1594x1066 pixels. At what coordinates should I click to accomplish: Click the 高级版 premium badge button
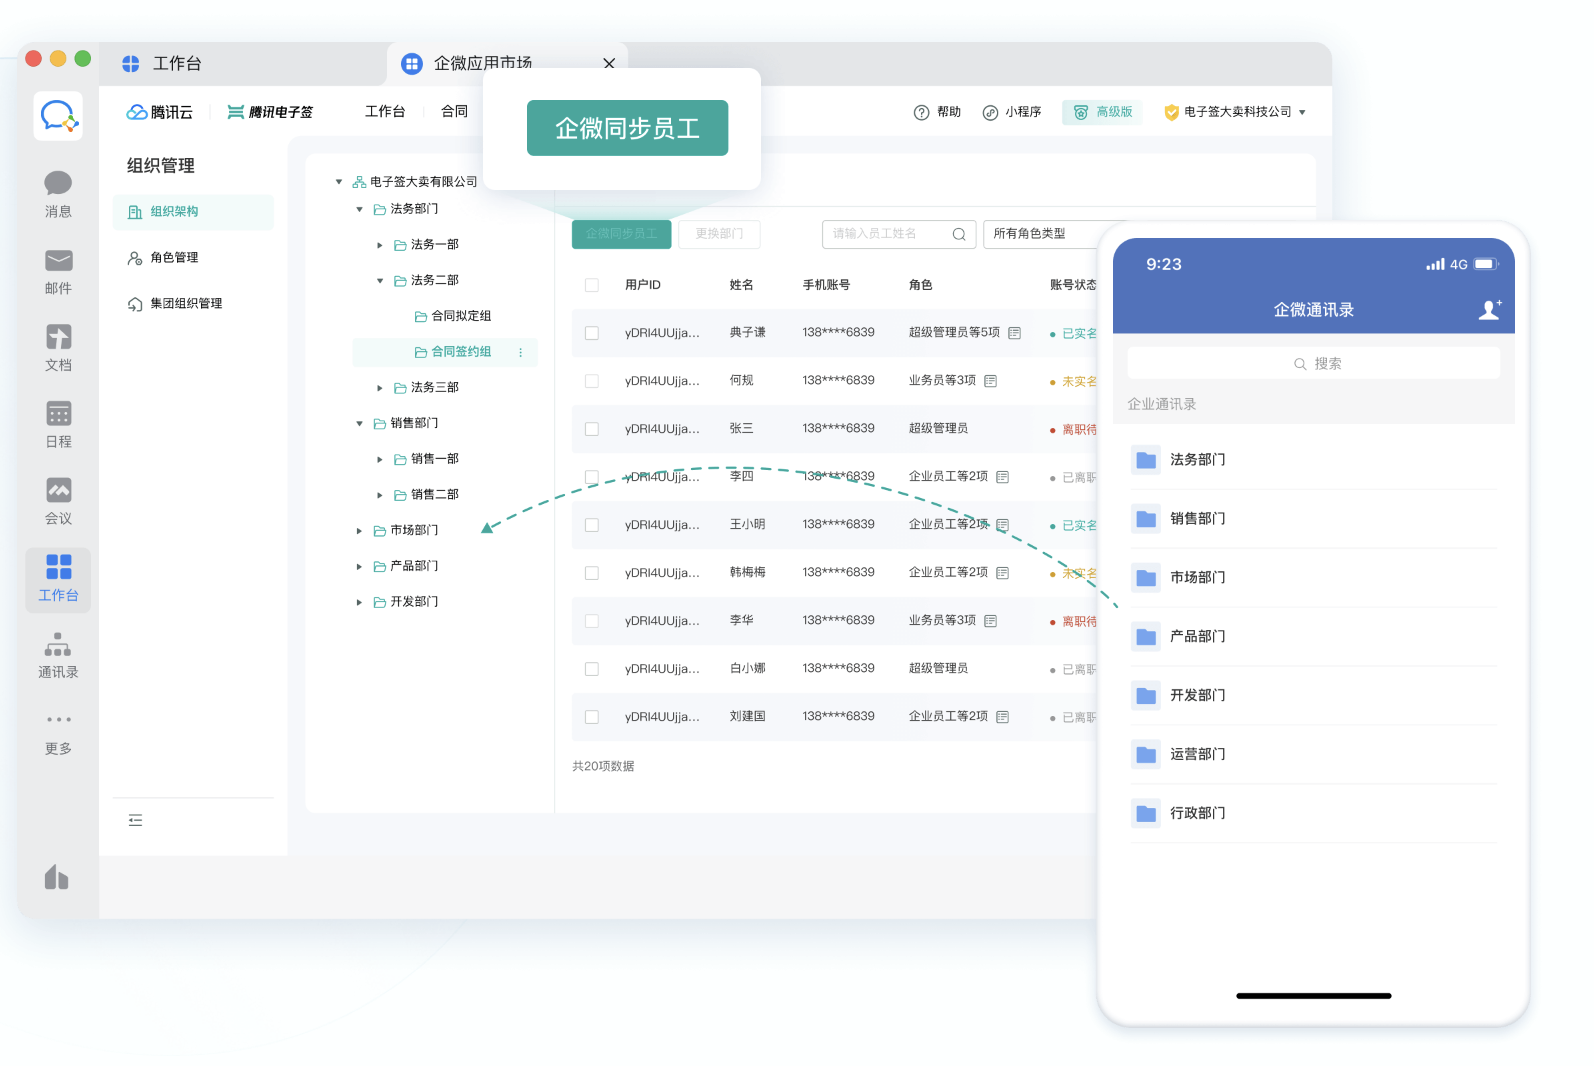[x=1104, y=112]
